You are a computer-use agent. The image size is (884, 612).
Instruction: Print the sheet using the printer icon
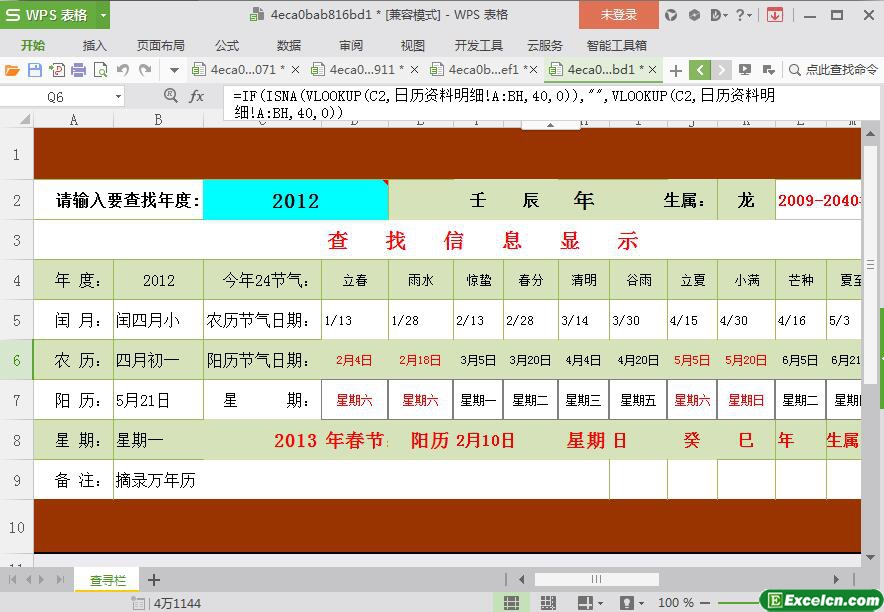pos(79,70)
